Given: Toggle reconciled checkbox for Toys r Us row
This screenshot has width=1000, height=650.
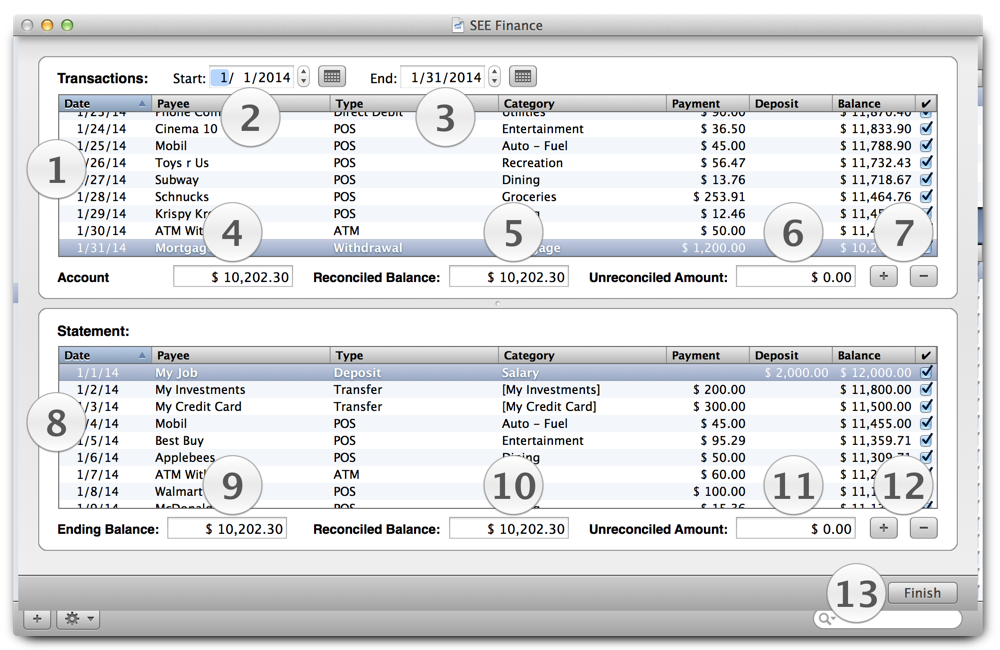Looking at the screenshot, I should click(926, 162).
